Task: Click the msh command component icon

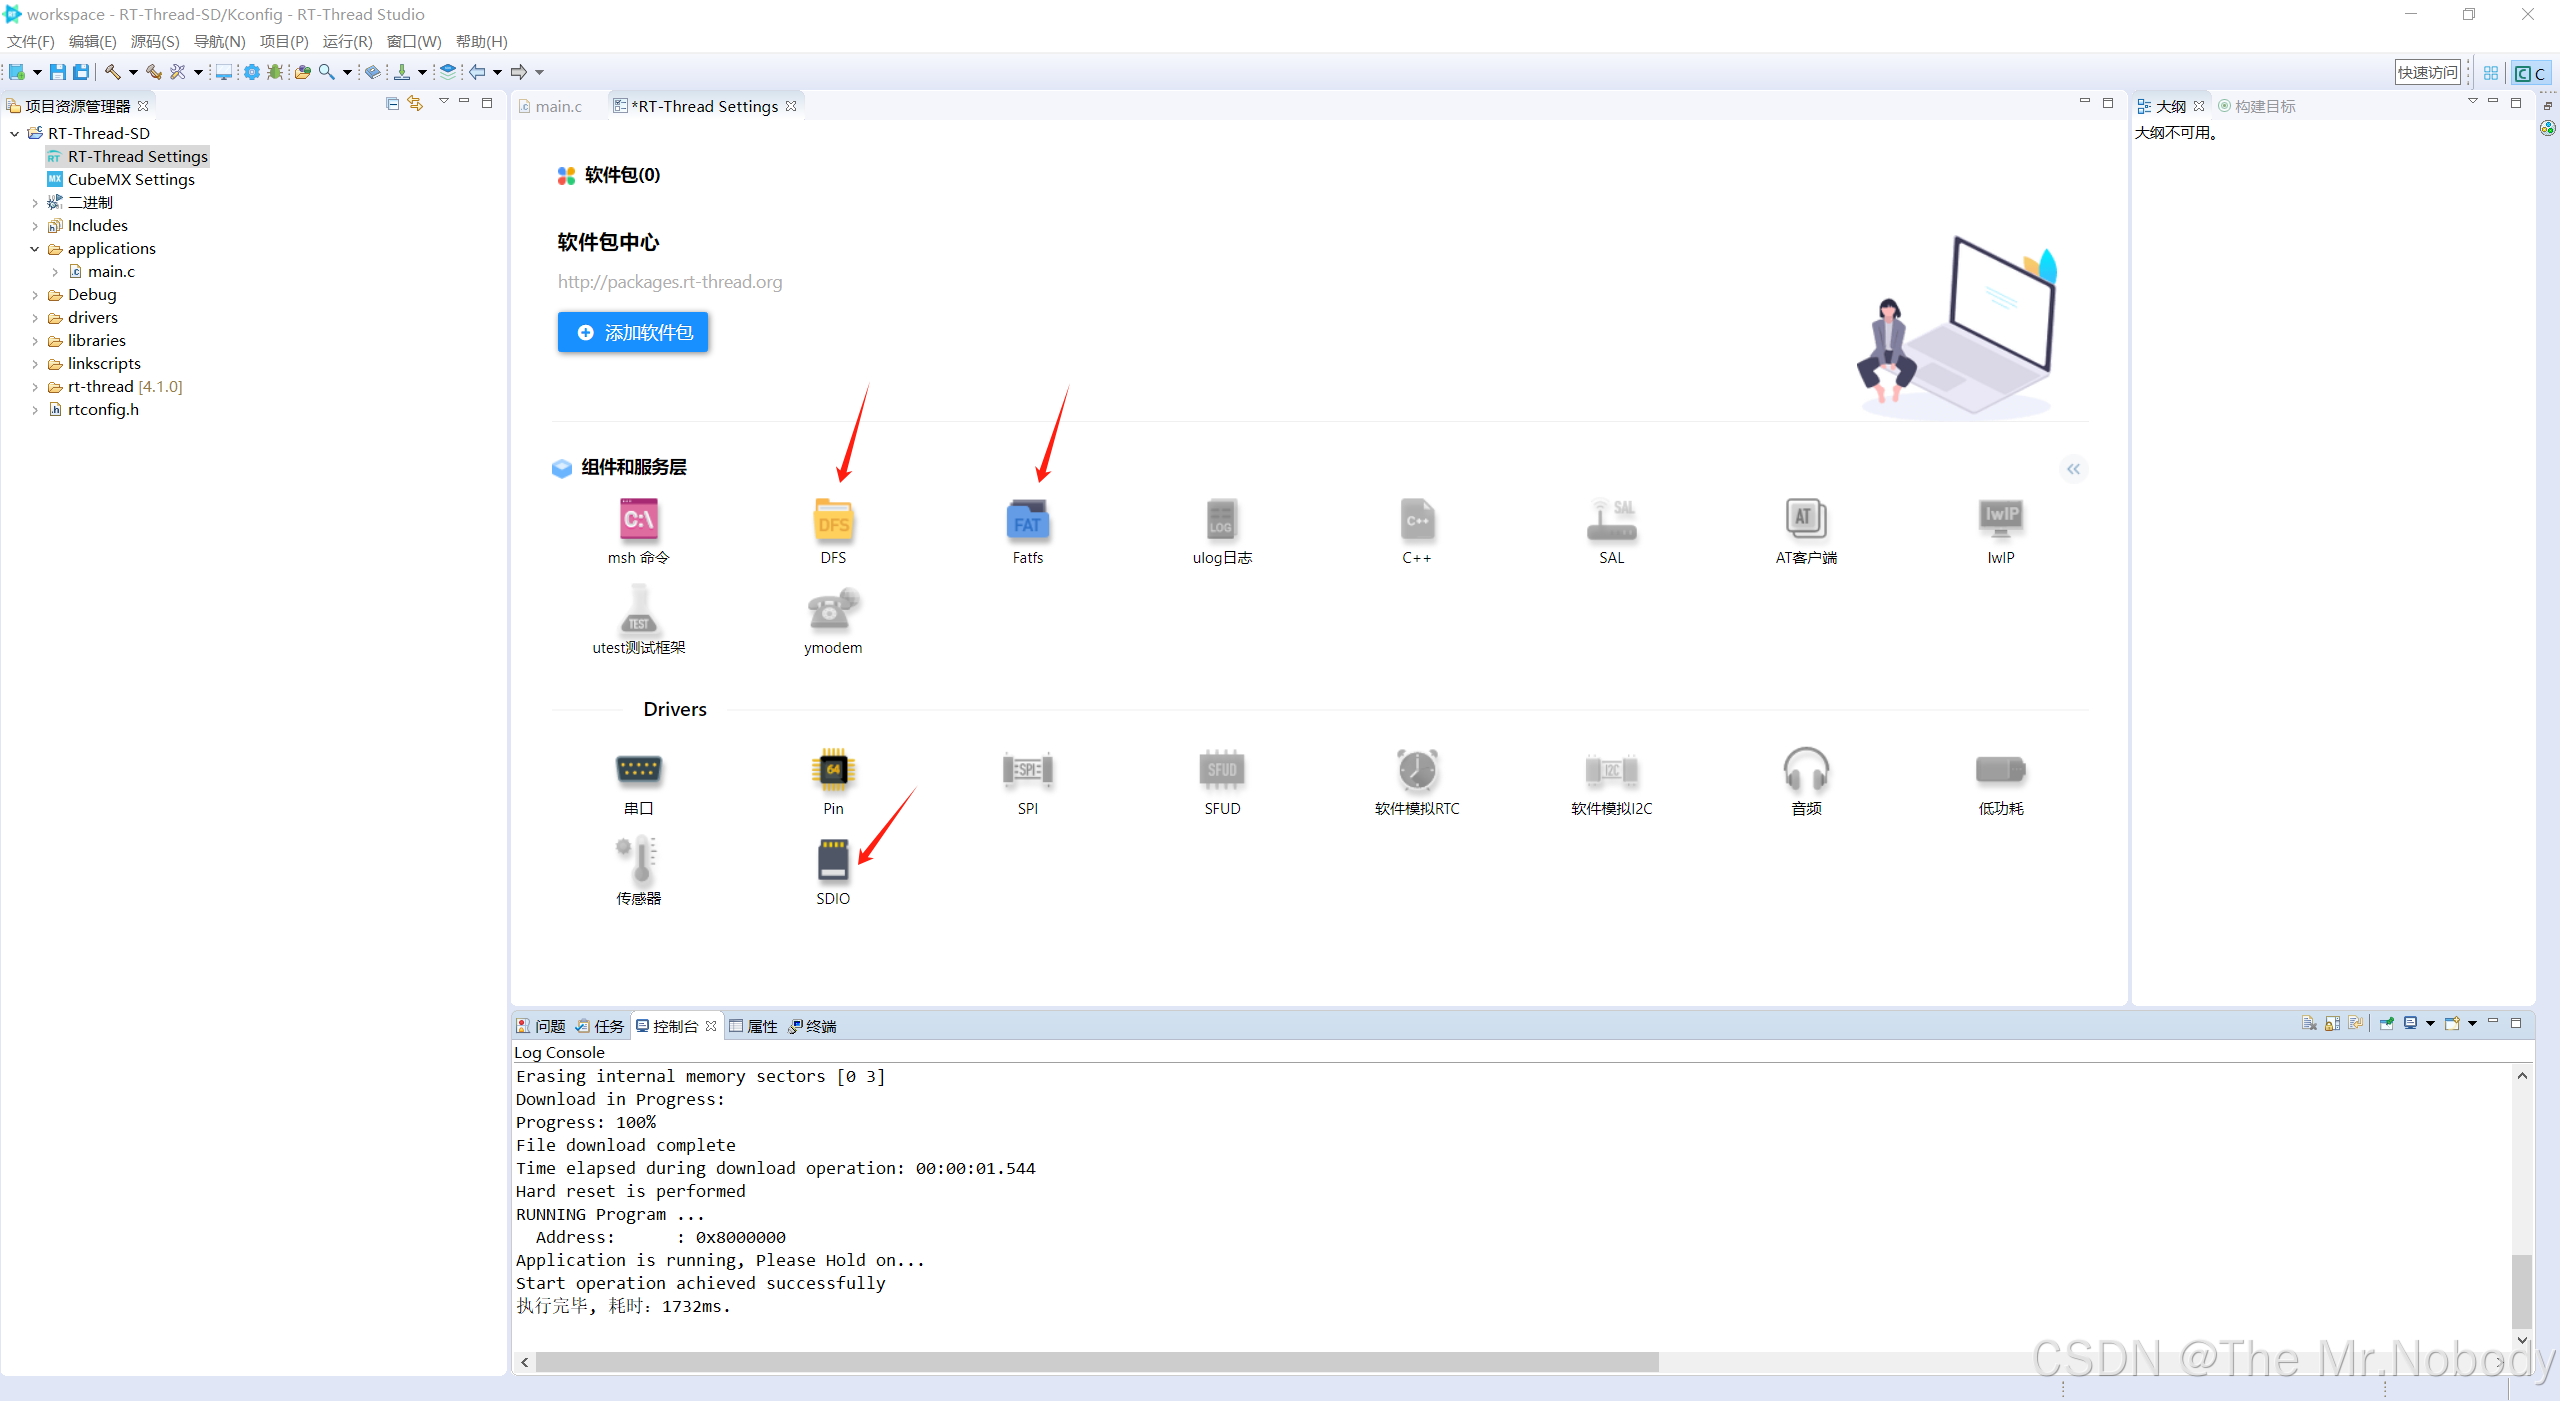Action: tap(638, 521)
